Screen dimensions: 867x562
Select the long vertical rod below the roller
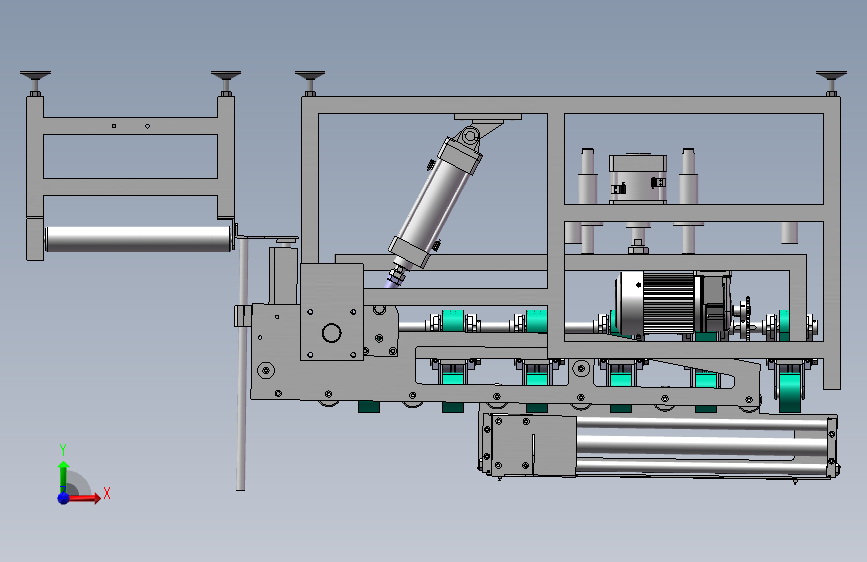[241, 364]
